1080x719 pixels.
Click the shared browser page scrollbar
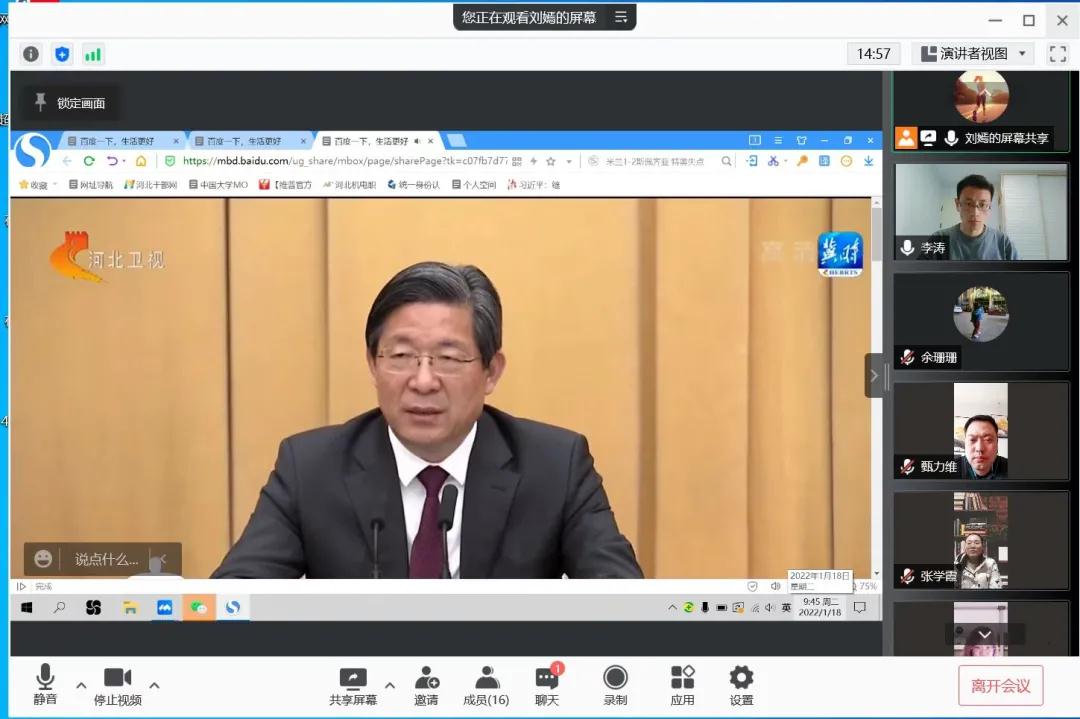(x=876, y=234)
